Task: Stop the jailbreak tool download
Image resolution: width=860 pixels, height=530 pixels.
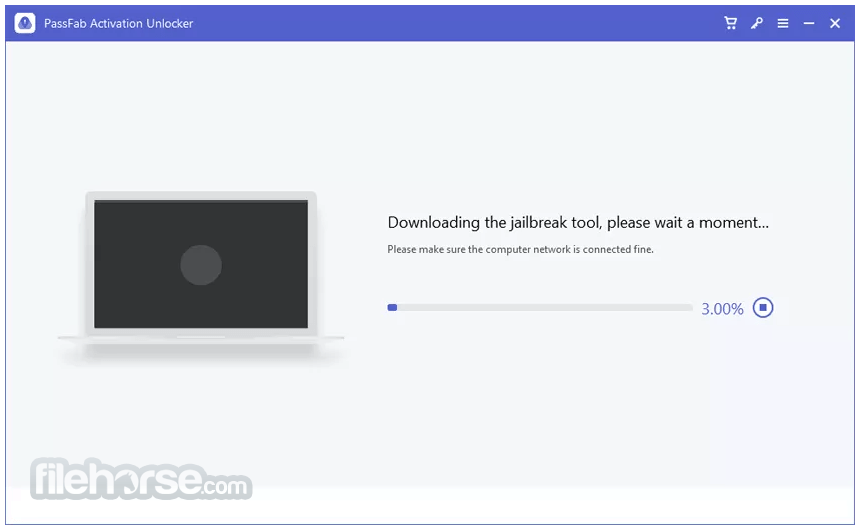Action: tap(762, 307)
